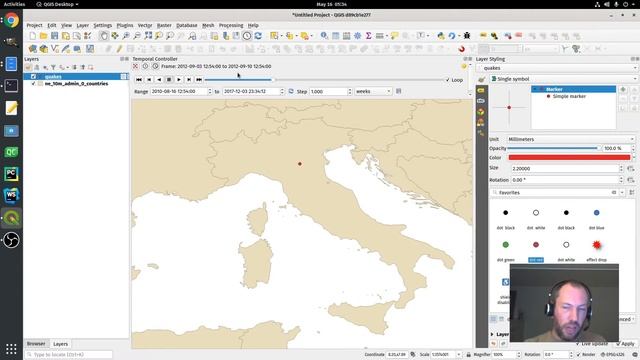The height and width of the screenshot is (360, 640).
Task: Collapse the Marker symbol tree node
Action: [x=535, y=89]
